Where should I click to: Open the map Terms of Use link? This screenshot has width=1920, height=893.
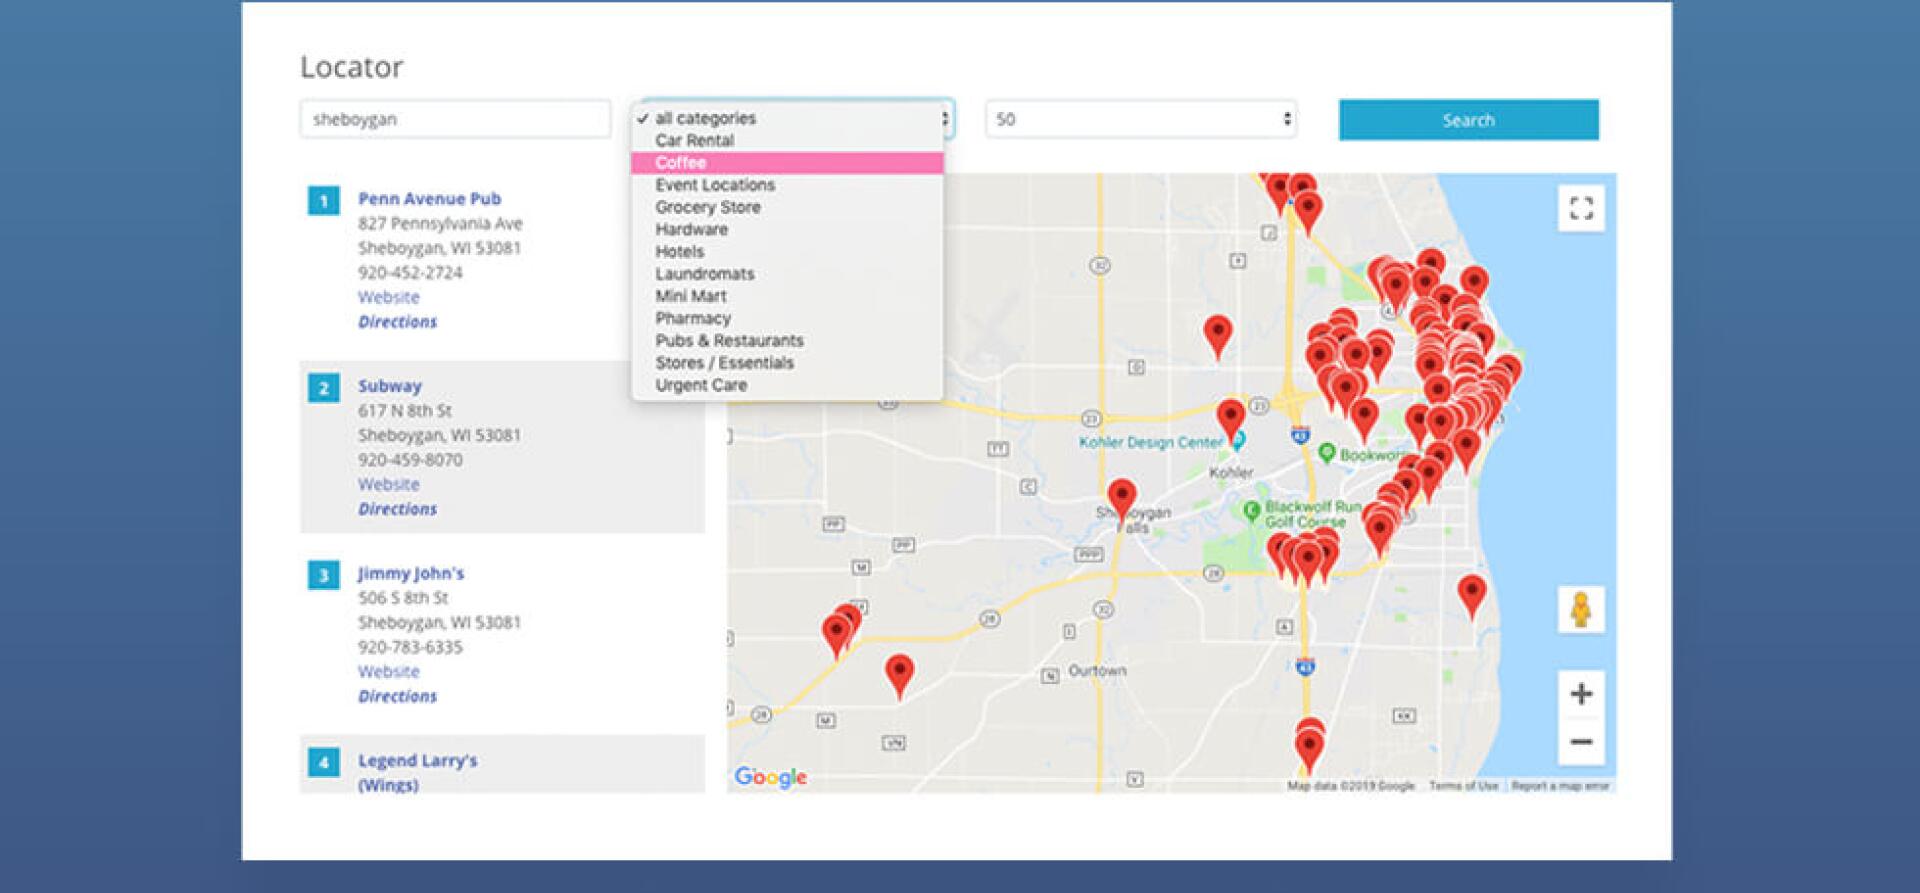click(x=1463, y=786)
